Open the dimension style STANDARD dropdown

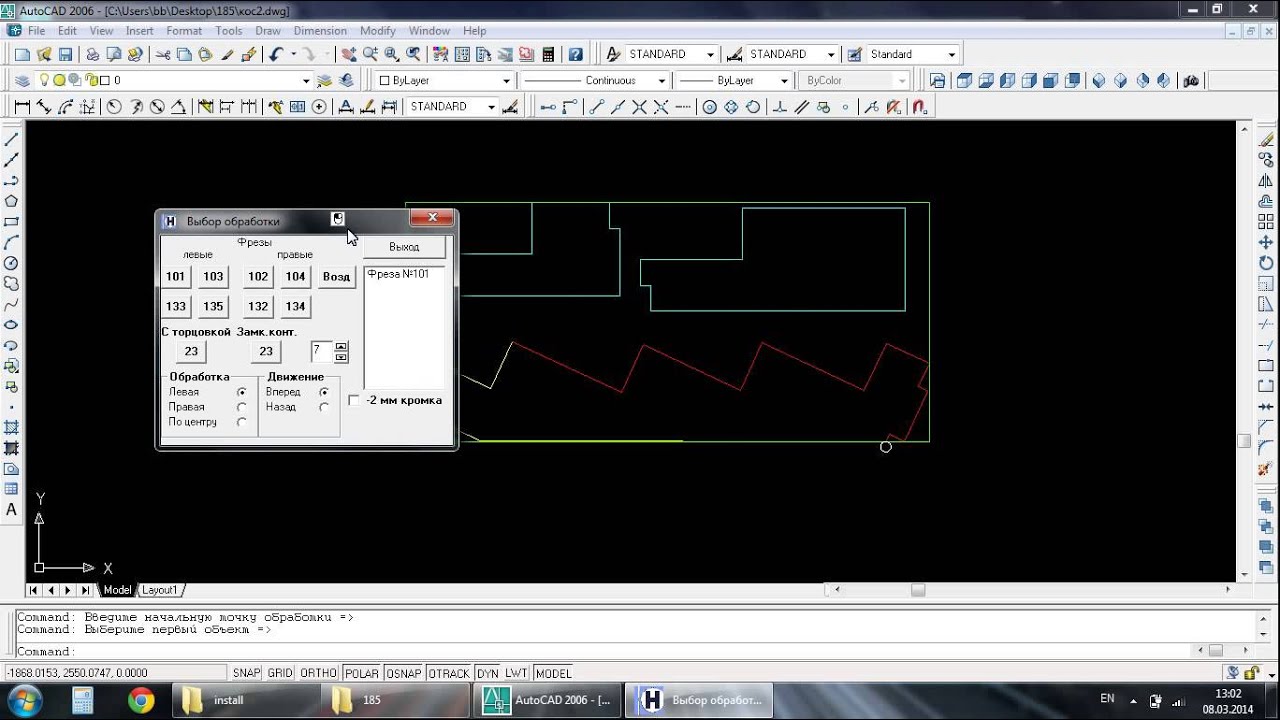pos(831,54)
